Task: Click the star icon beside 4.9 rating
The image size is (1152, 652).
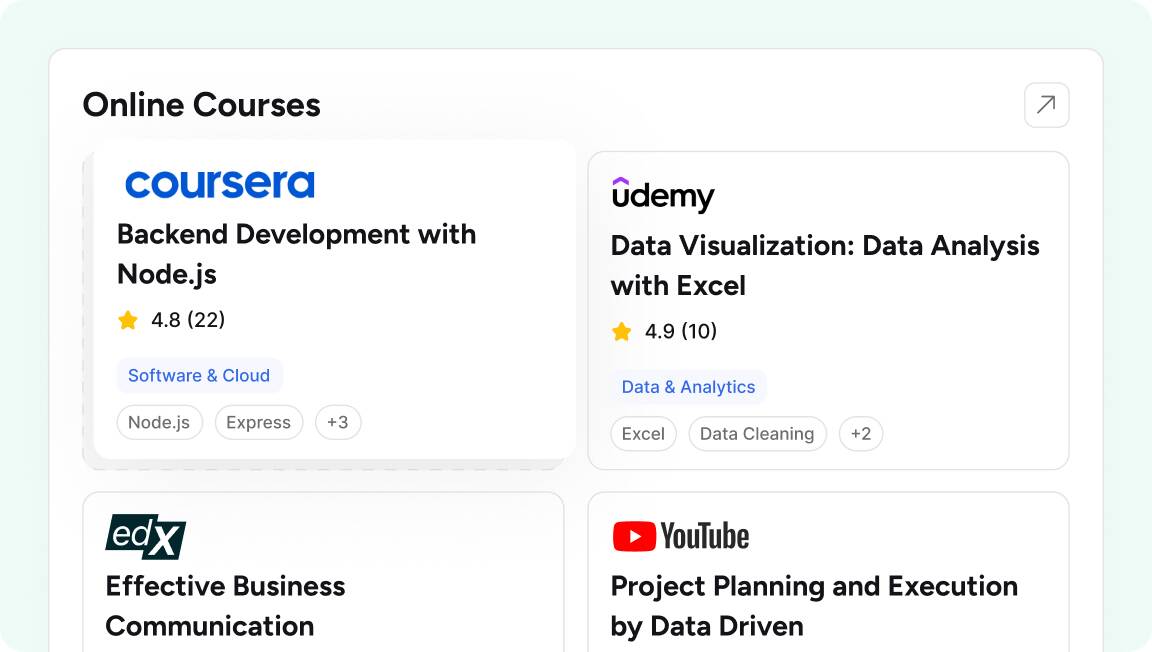Action: pyautogui.click(x=622, y=332)
